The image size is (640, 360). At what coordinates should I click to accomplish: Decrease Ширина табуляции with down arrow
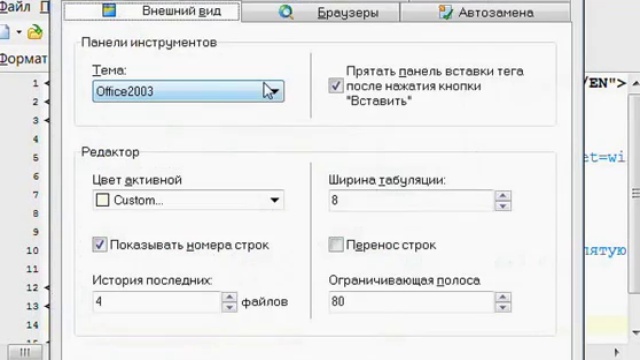pyautogui.click(x=503, y=205)
